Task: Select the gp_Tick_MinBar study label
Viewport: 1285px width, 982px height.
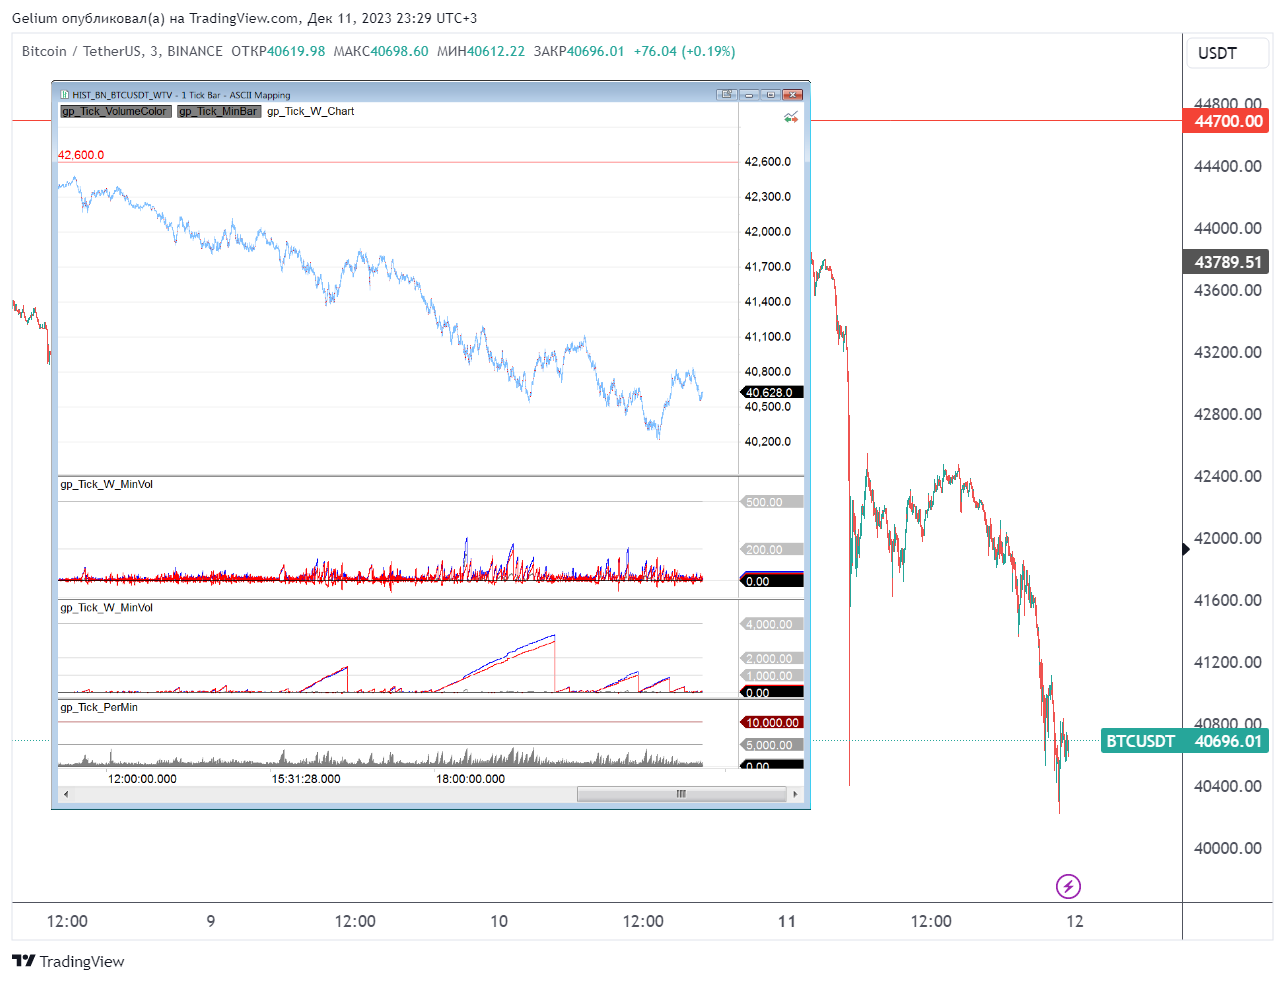Action: pos(219,111)
